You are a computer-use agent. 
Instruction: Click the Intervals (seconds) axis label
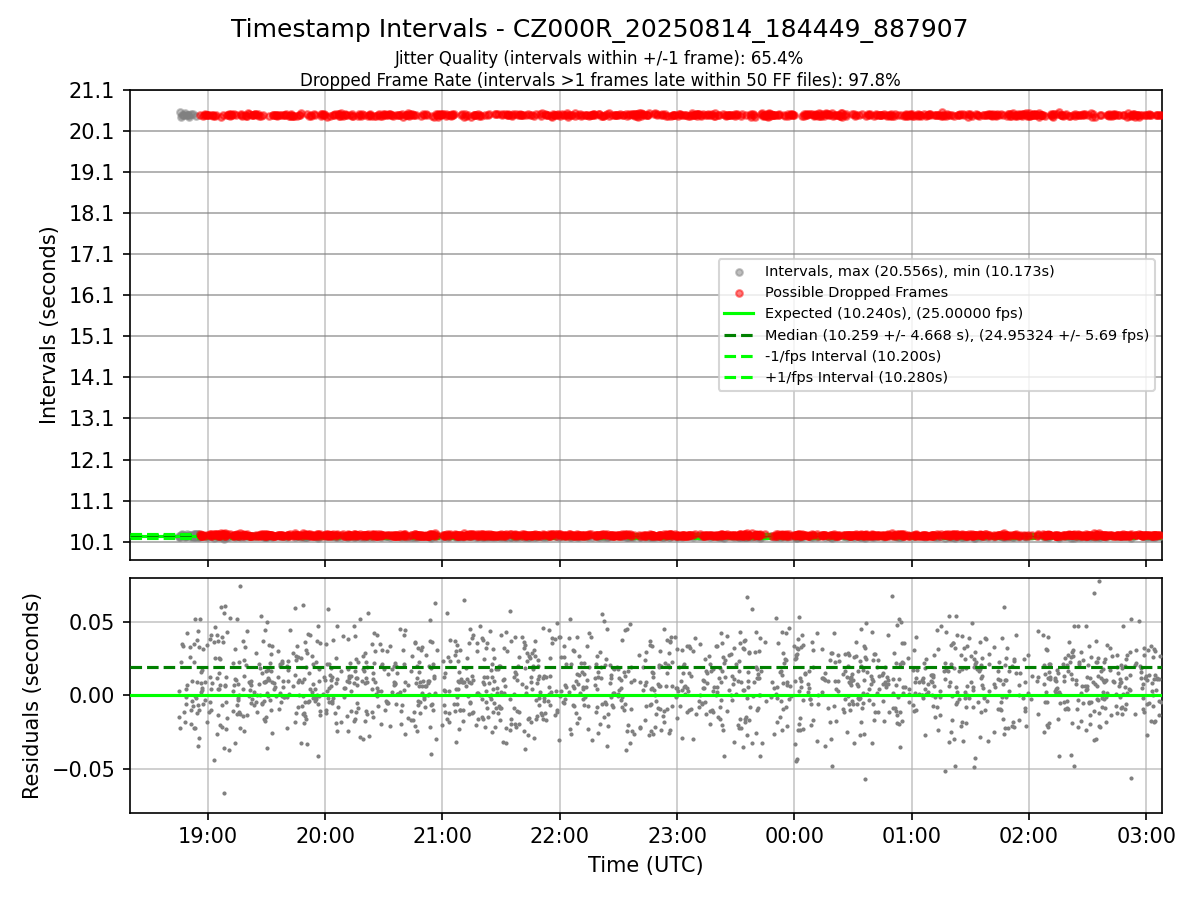pos(48,324)
